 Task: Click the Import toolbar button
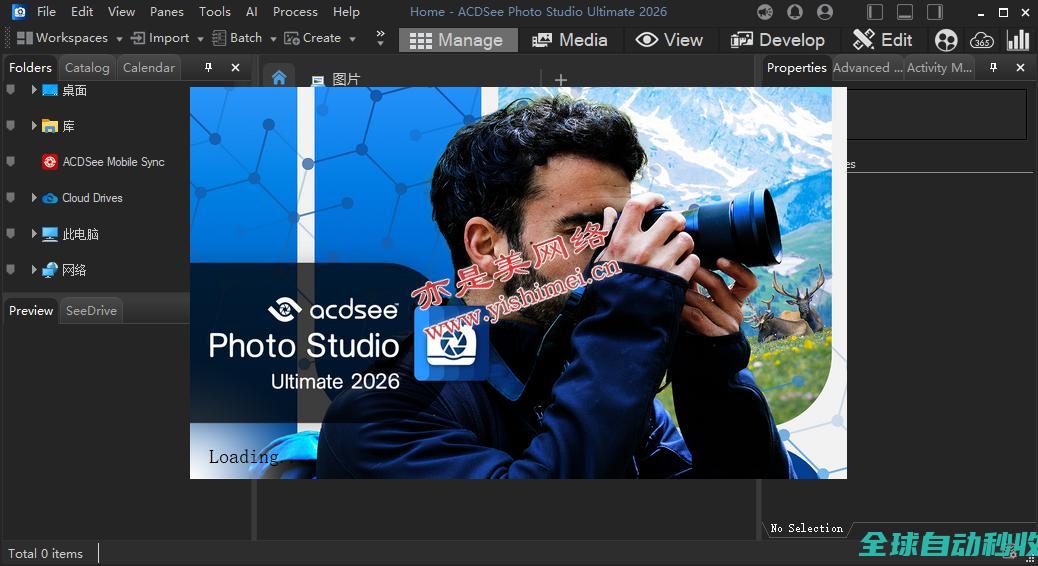[x=160, y=38]
